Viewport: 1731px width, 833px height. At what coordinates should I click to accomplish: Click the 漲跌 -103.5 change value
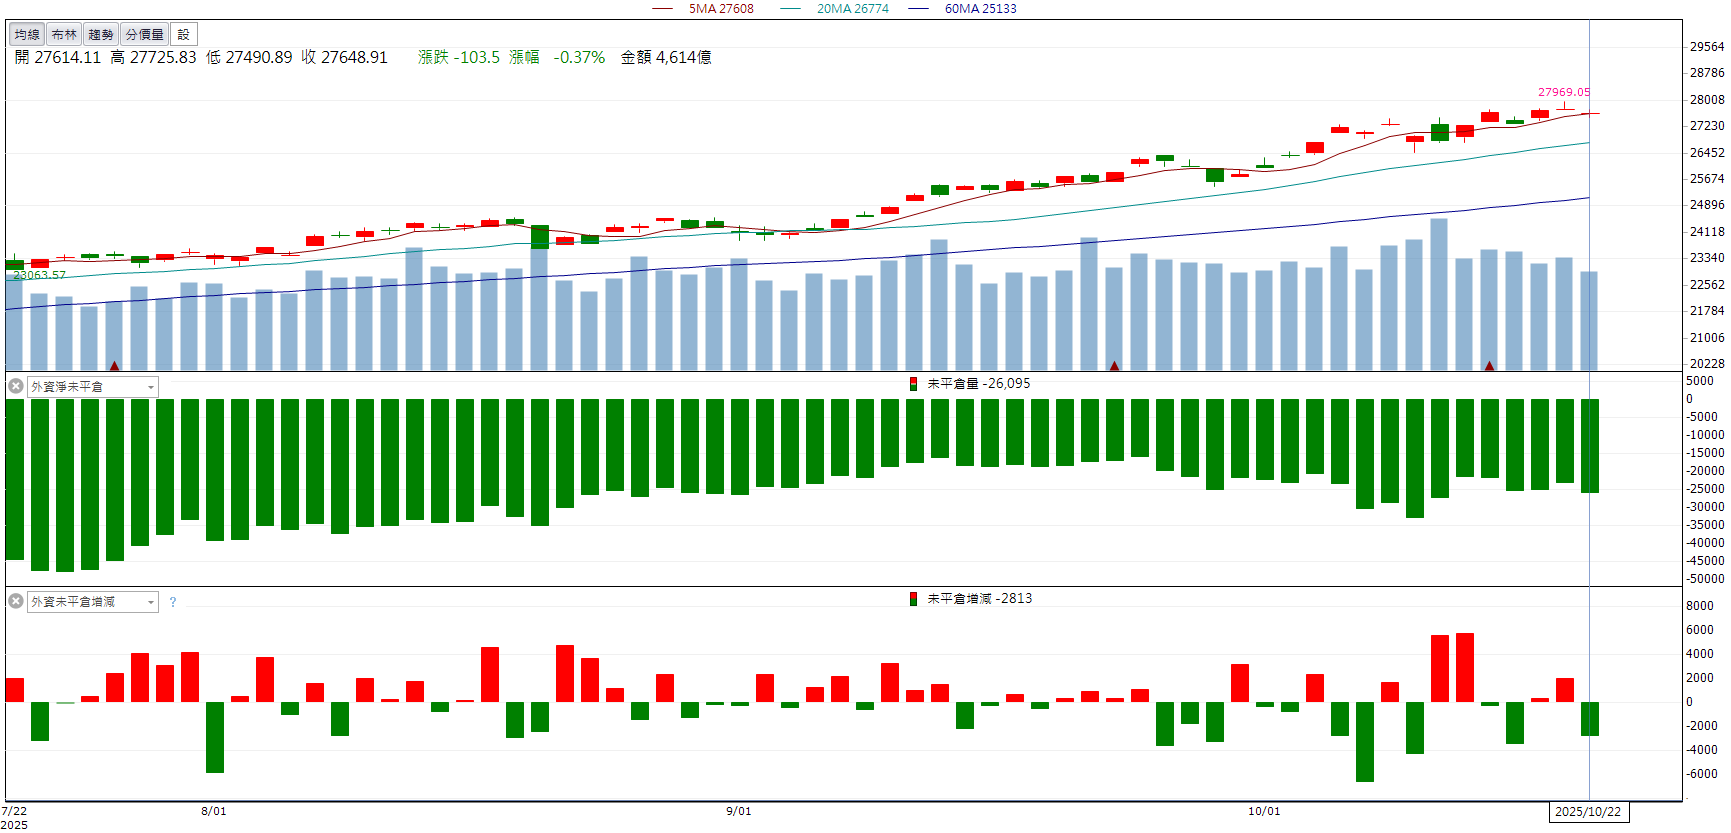pyautogui.click(x=459, y=58)
